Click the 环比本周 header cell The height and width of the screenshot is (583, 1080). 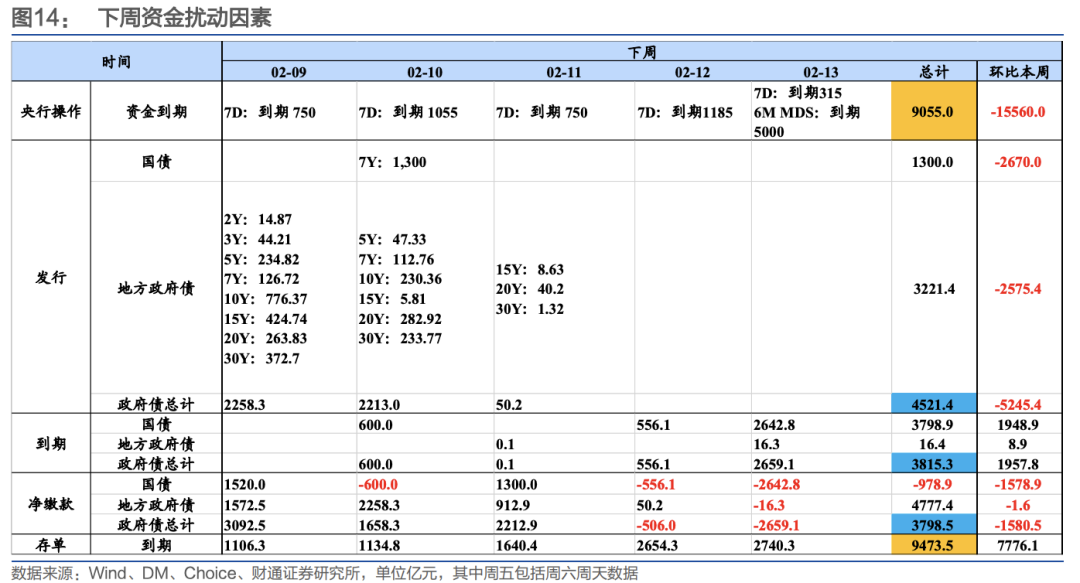(x=1021, y=73)
